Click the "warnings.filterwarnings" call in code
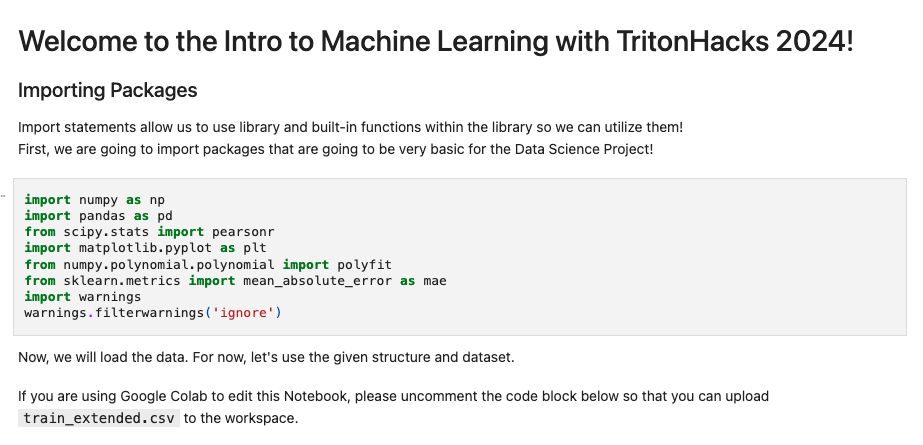 (114, 313)
